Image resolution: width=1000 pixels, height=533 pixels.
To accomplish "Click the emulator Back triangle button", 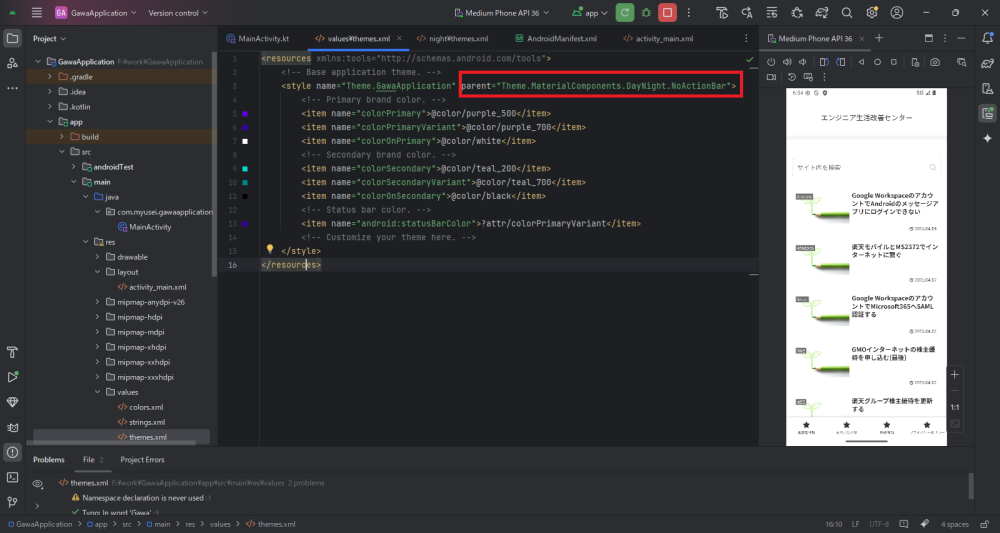I will (859, 62).
